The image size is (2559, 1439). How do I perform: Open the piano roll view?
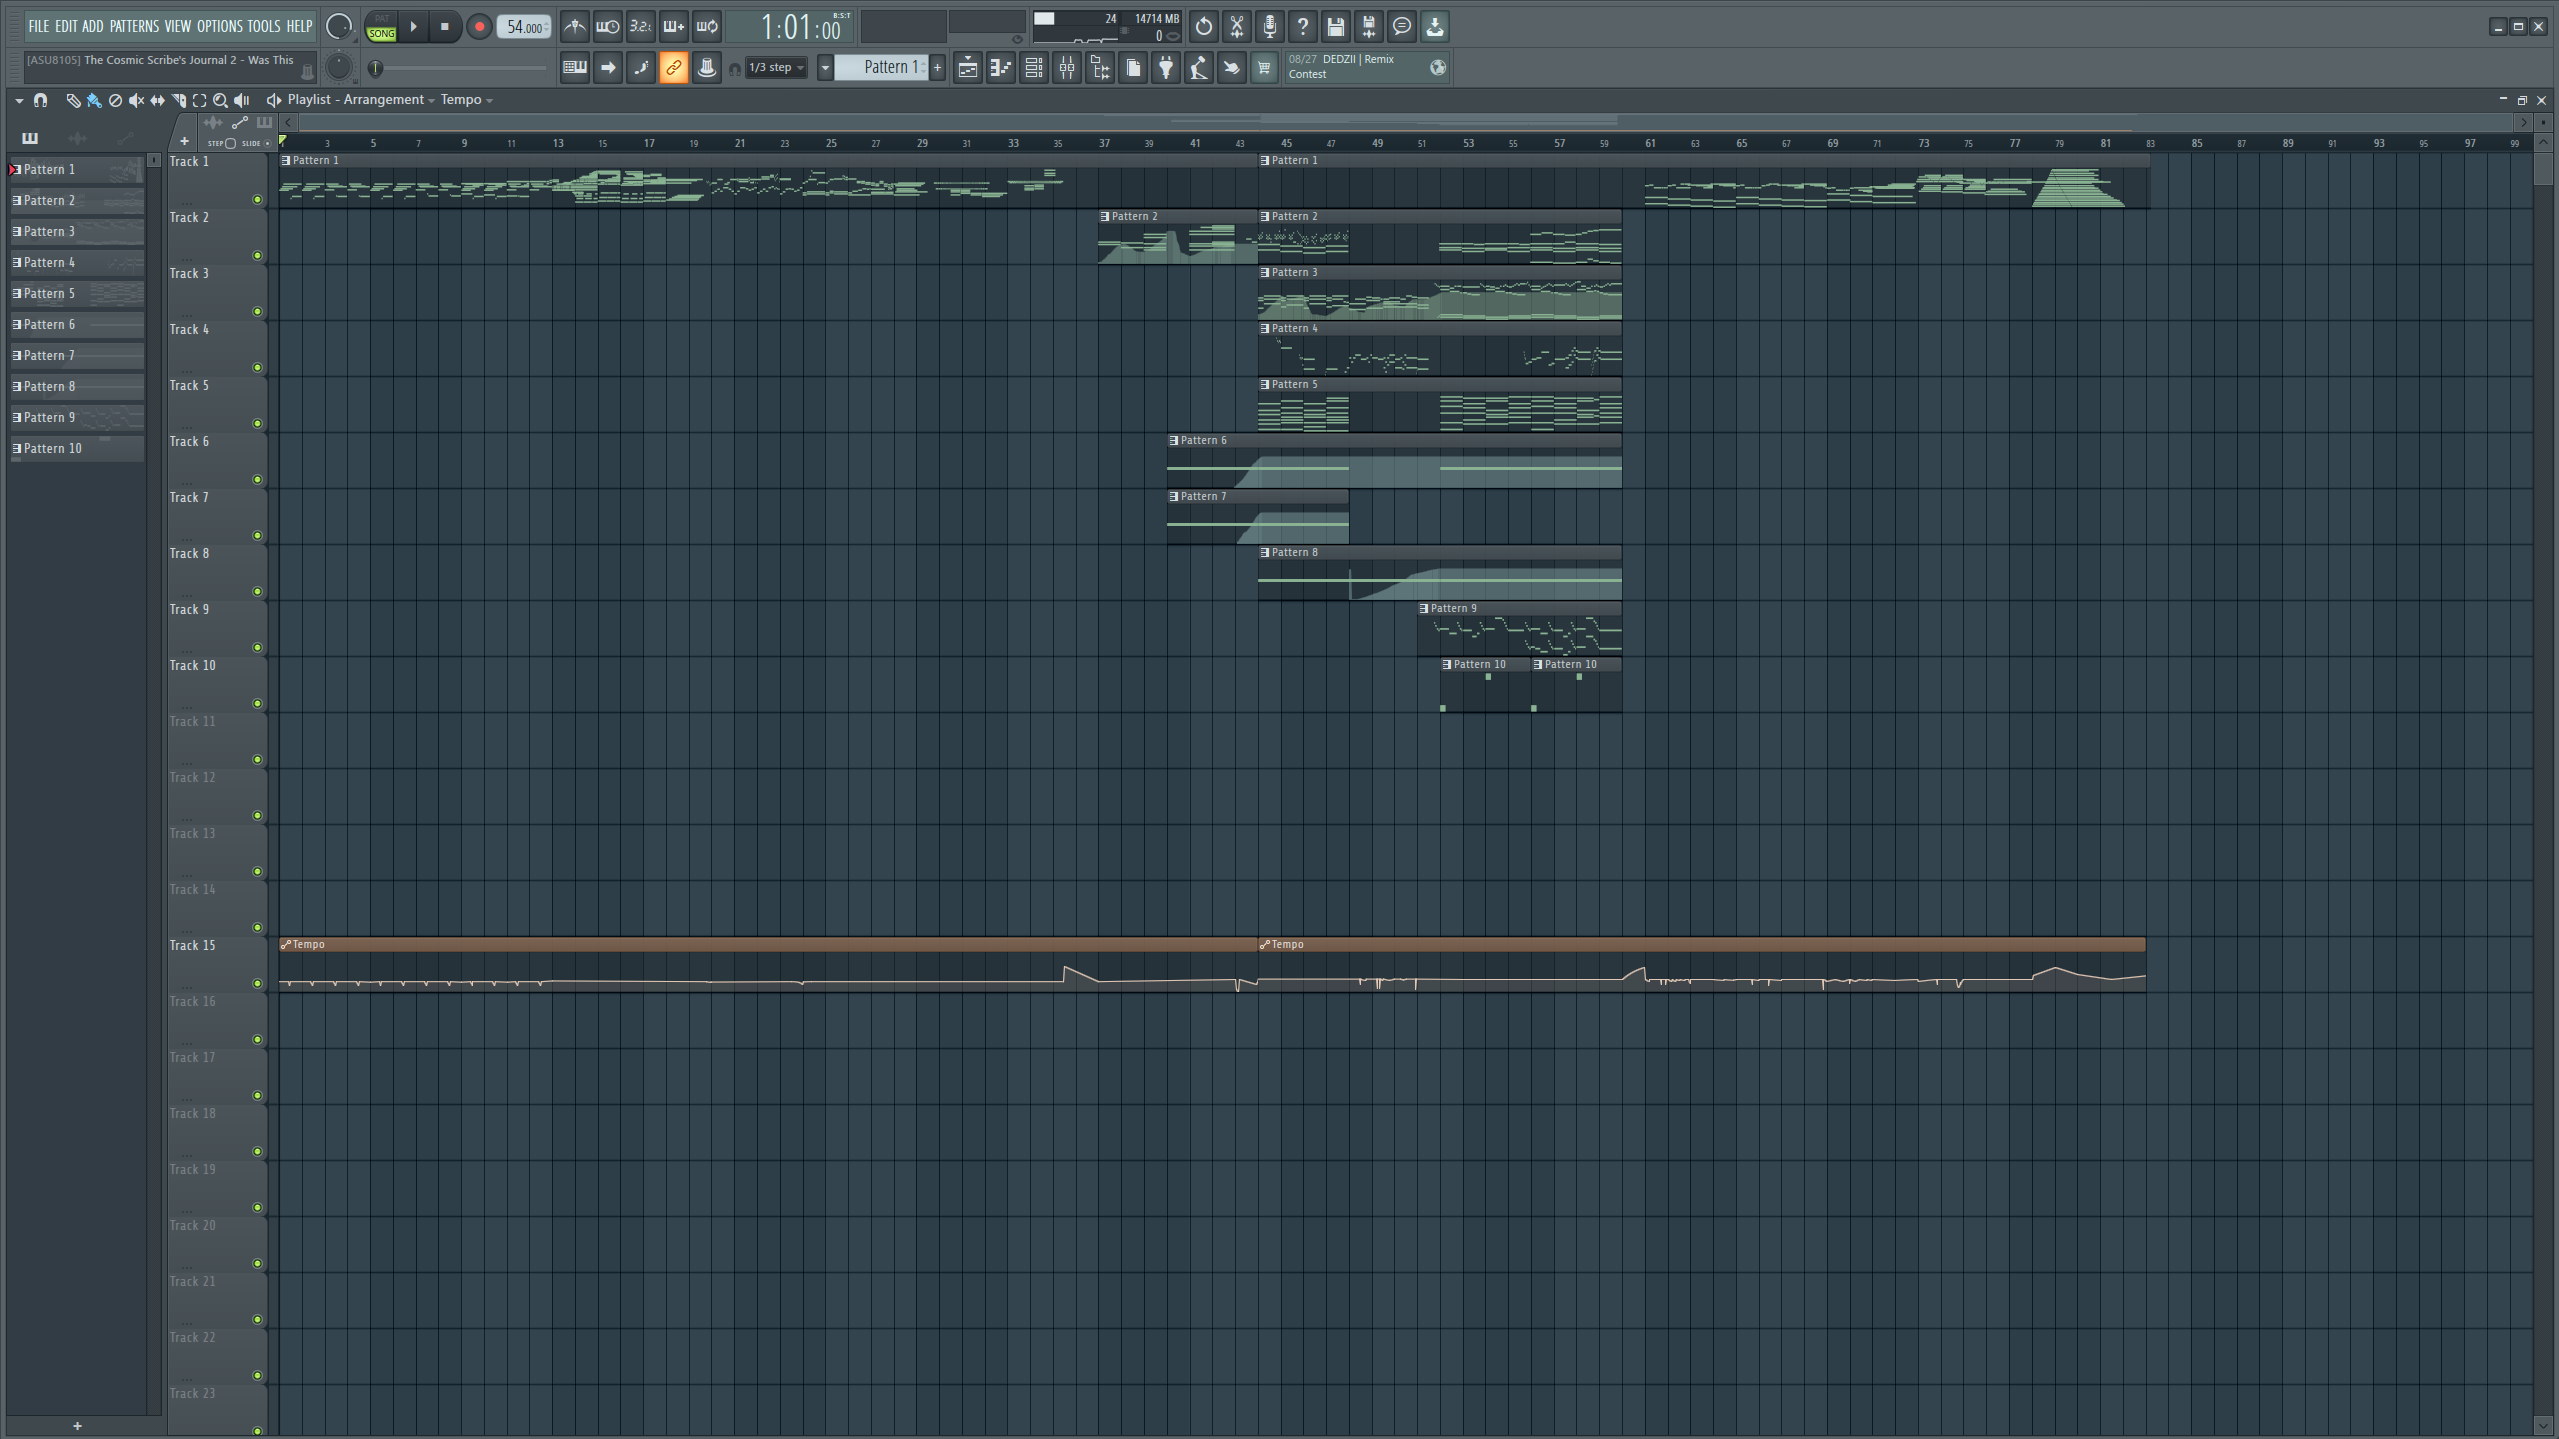1001,68
